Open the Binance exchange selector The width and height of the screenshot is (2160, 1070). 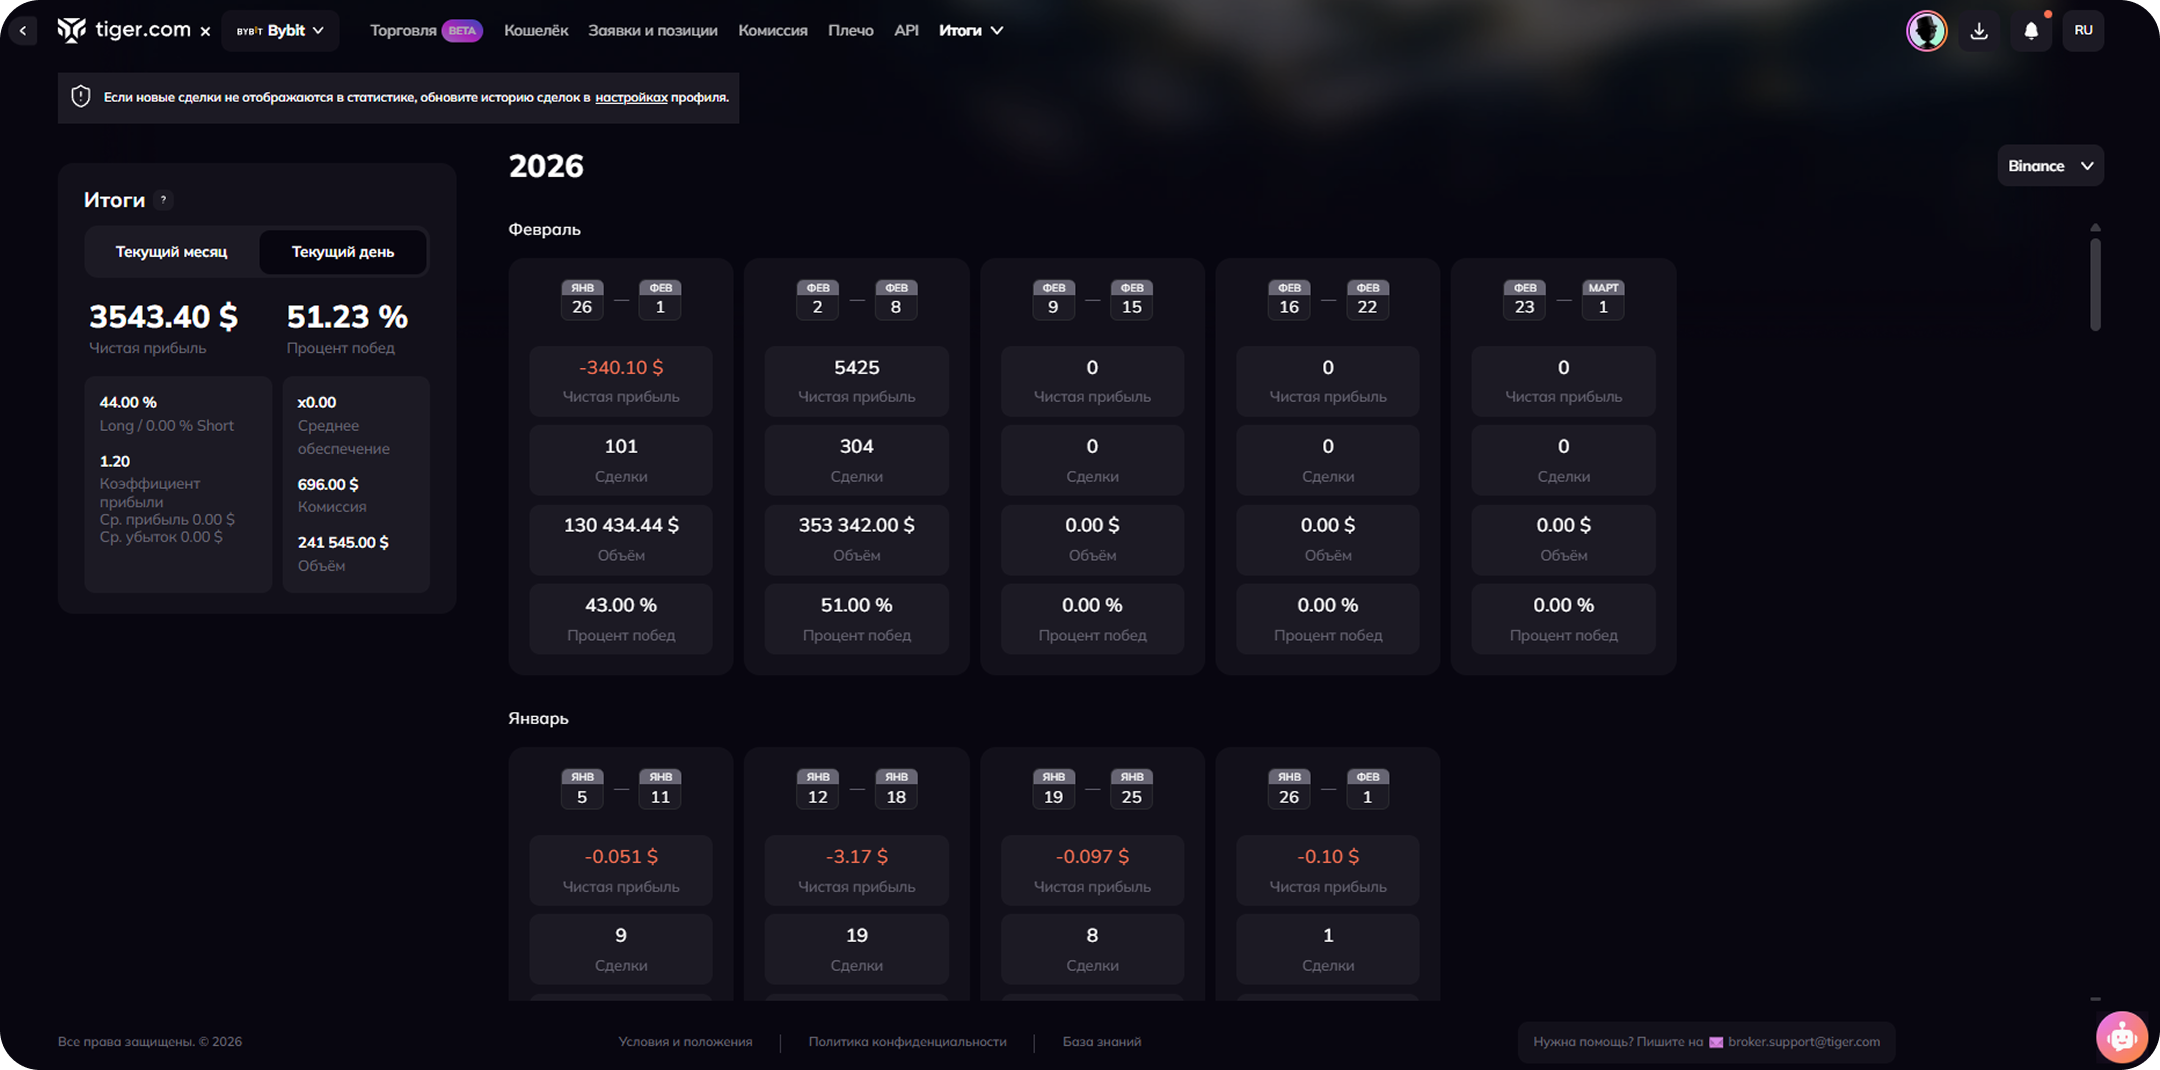[x=2049, y=166]
